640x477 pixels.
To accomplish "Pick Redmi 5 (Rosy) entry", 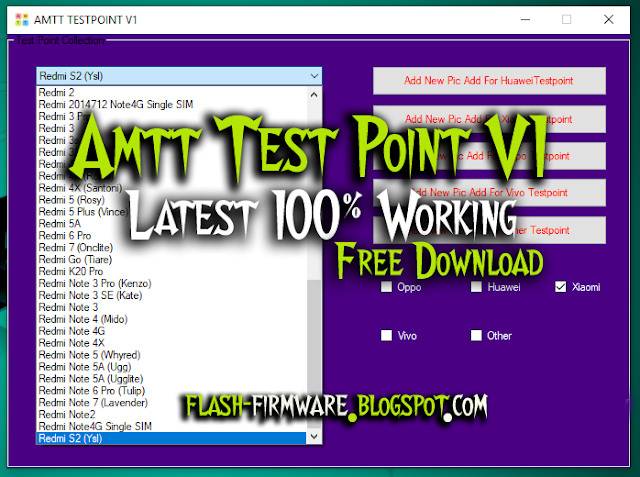I will pyautogui.click(x=171, y=200).
